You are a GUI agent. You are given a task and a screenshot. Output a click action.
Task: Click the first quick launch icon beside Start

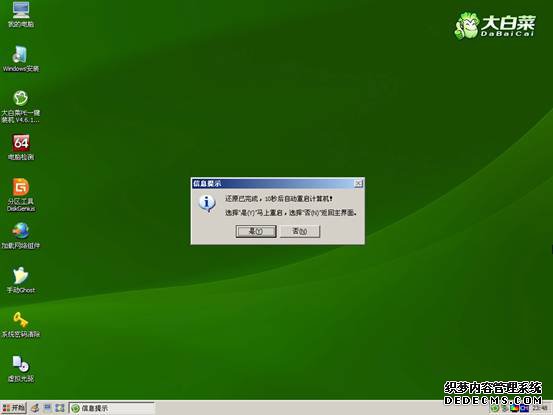point(35,408)
